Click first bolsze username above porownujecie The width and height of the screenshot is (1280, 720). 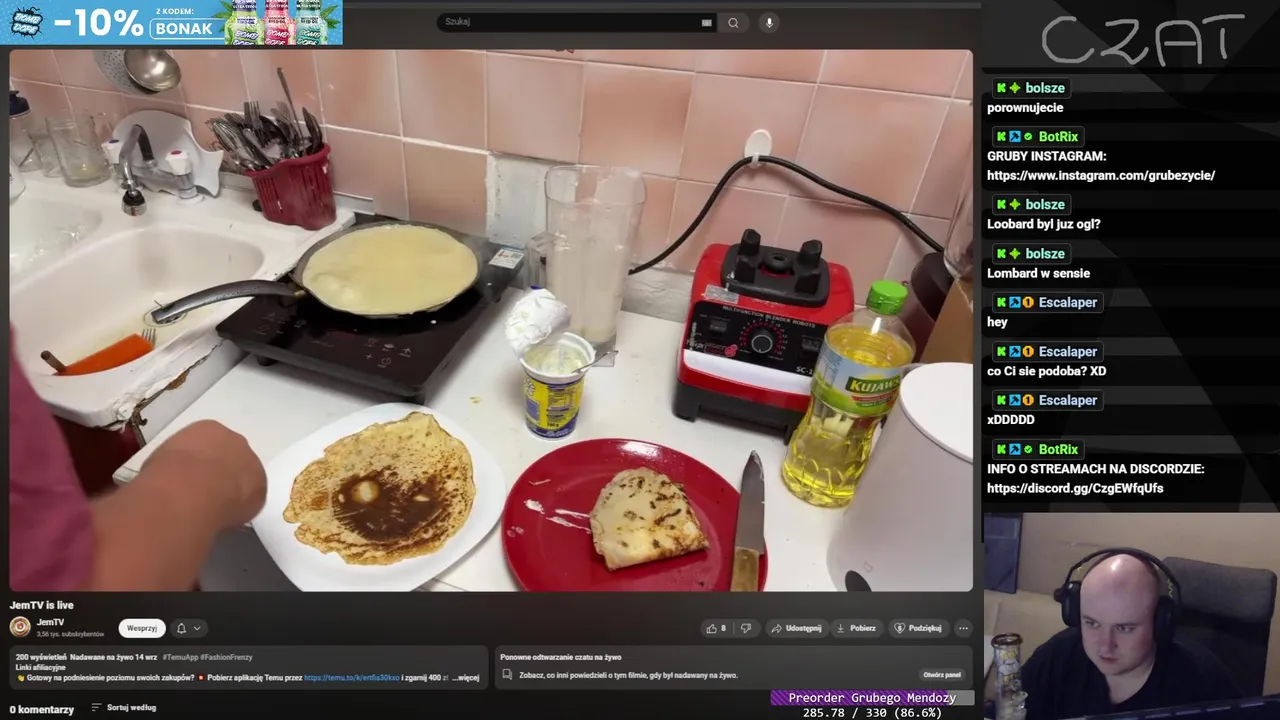[1045, 88]
